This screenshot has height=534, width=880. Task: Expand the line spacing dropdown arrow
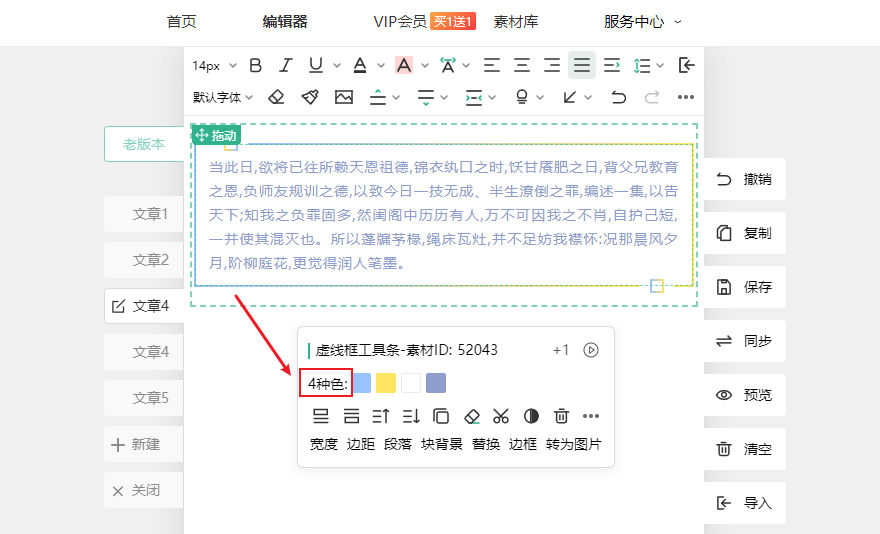click(x=660, y=66)
